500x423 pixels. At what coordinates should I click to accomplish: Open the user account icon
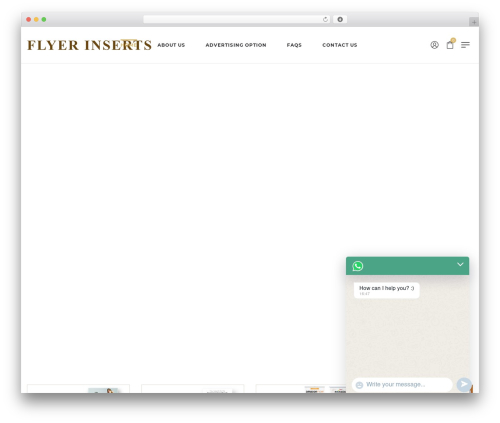(434, 45)
